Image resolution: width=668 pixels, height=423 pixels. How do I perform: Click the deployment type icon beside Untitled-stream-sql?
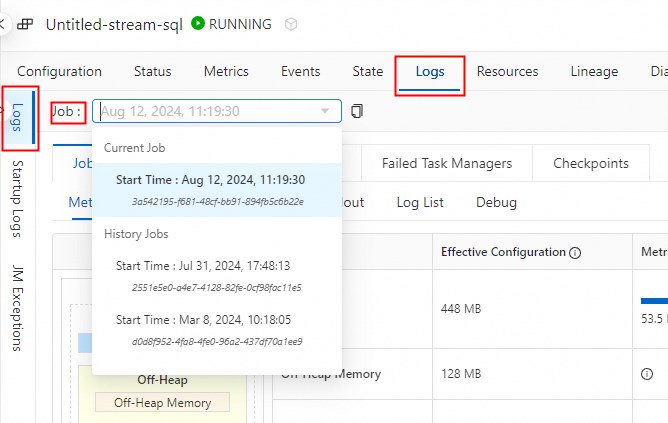point(25,24)
